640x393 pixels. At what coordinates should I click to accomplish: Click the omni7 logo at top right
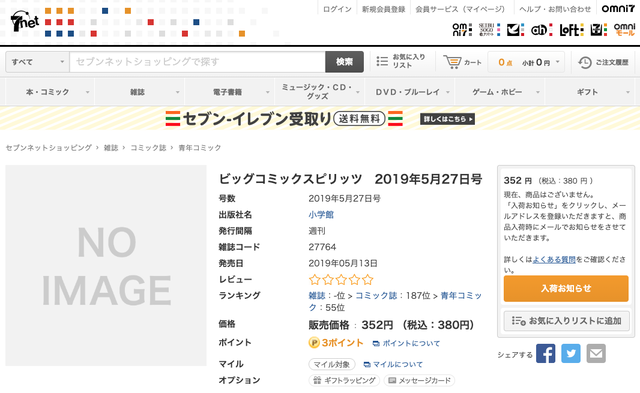pyautogui.click(x=618, y=9)
